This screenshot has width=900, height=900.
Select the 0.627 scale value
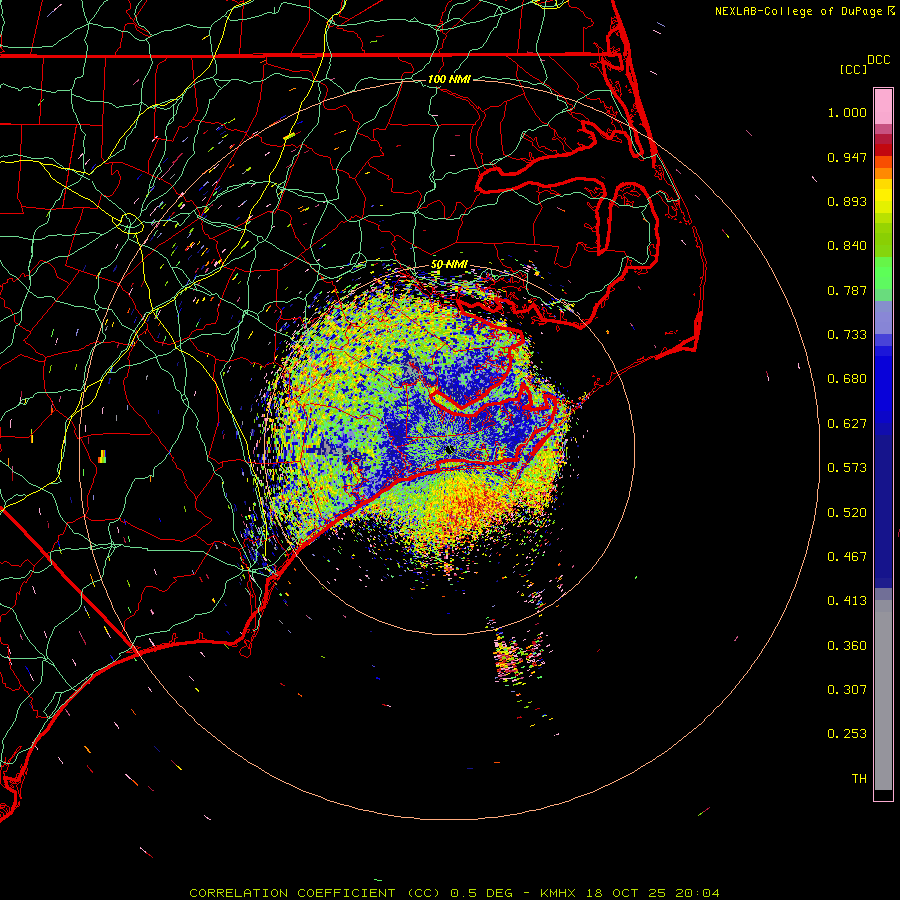pyautogui.click(x=847, y=424)
